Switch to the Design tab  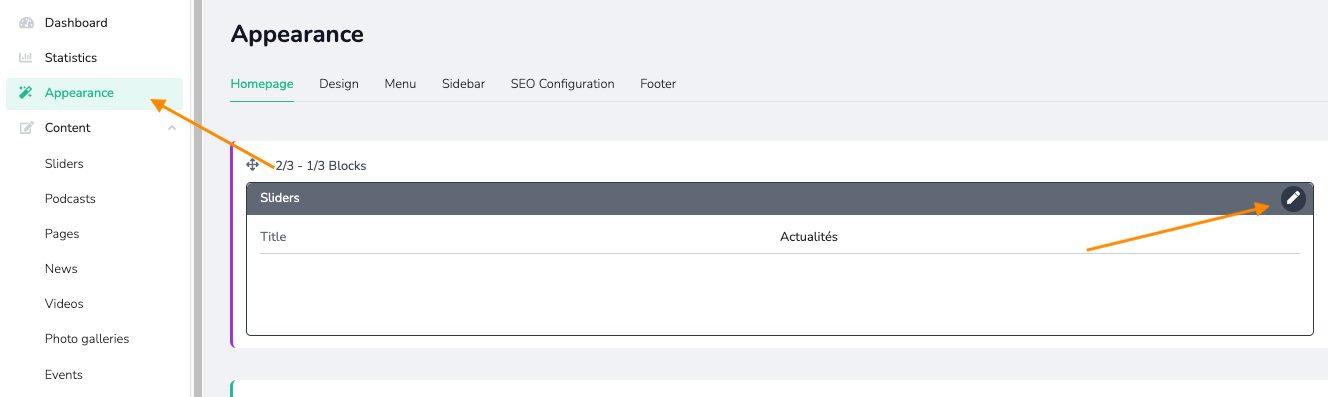coord(339,84)
